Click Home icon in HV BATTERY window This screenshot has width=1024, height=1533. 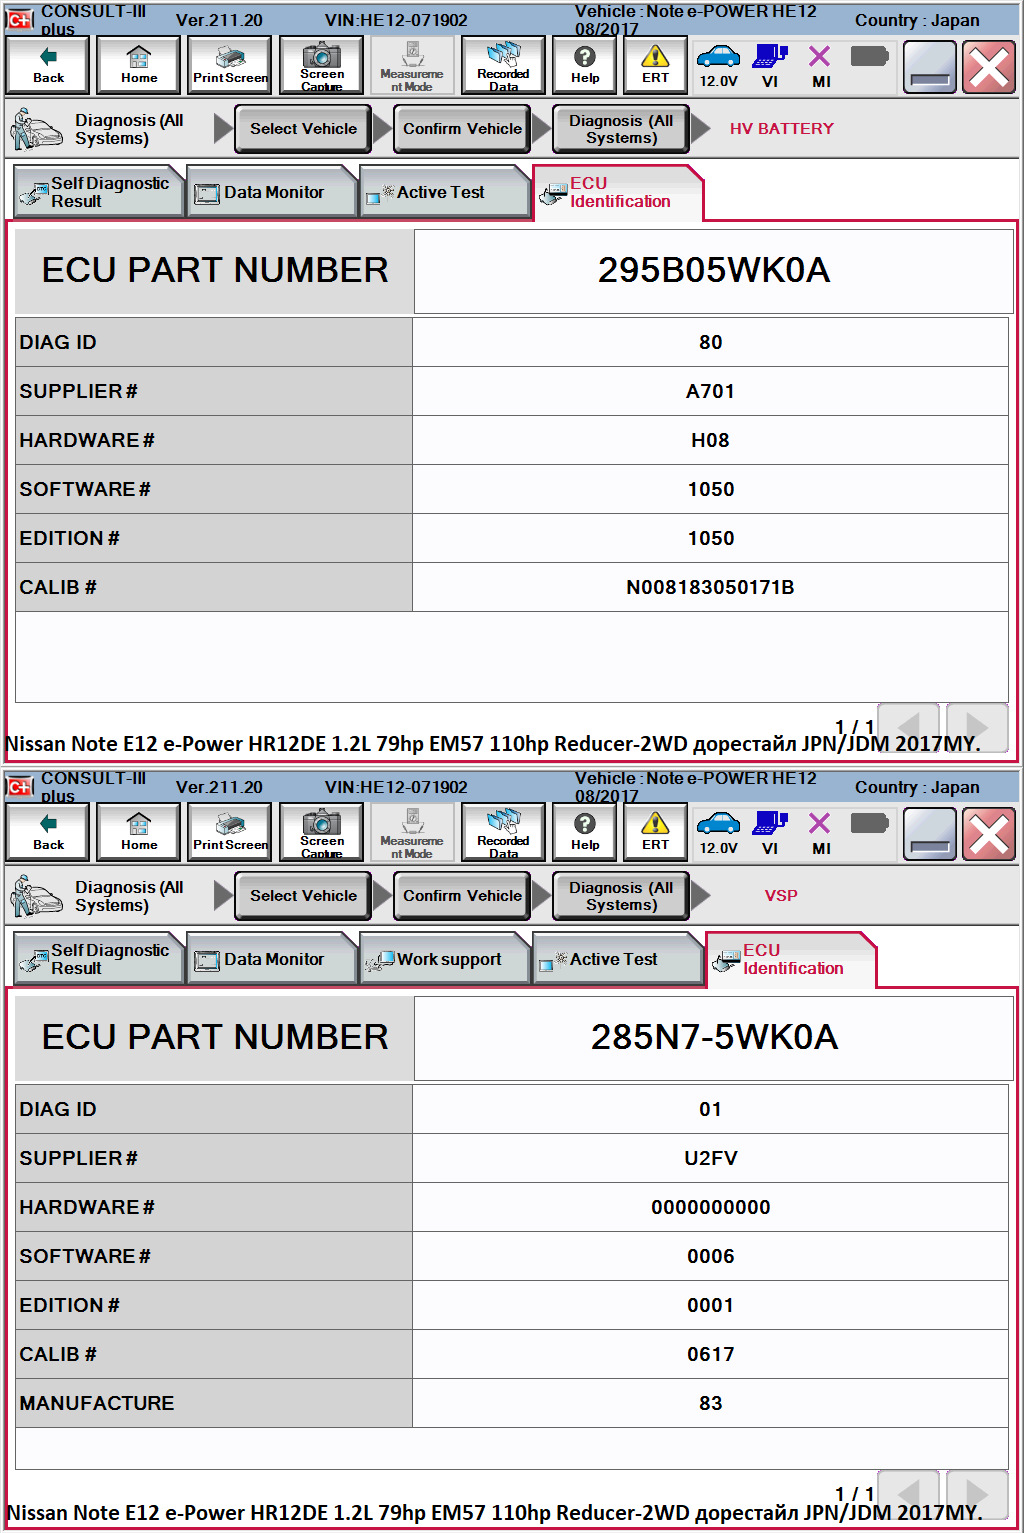point(139,65)
